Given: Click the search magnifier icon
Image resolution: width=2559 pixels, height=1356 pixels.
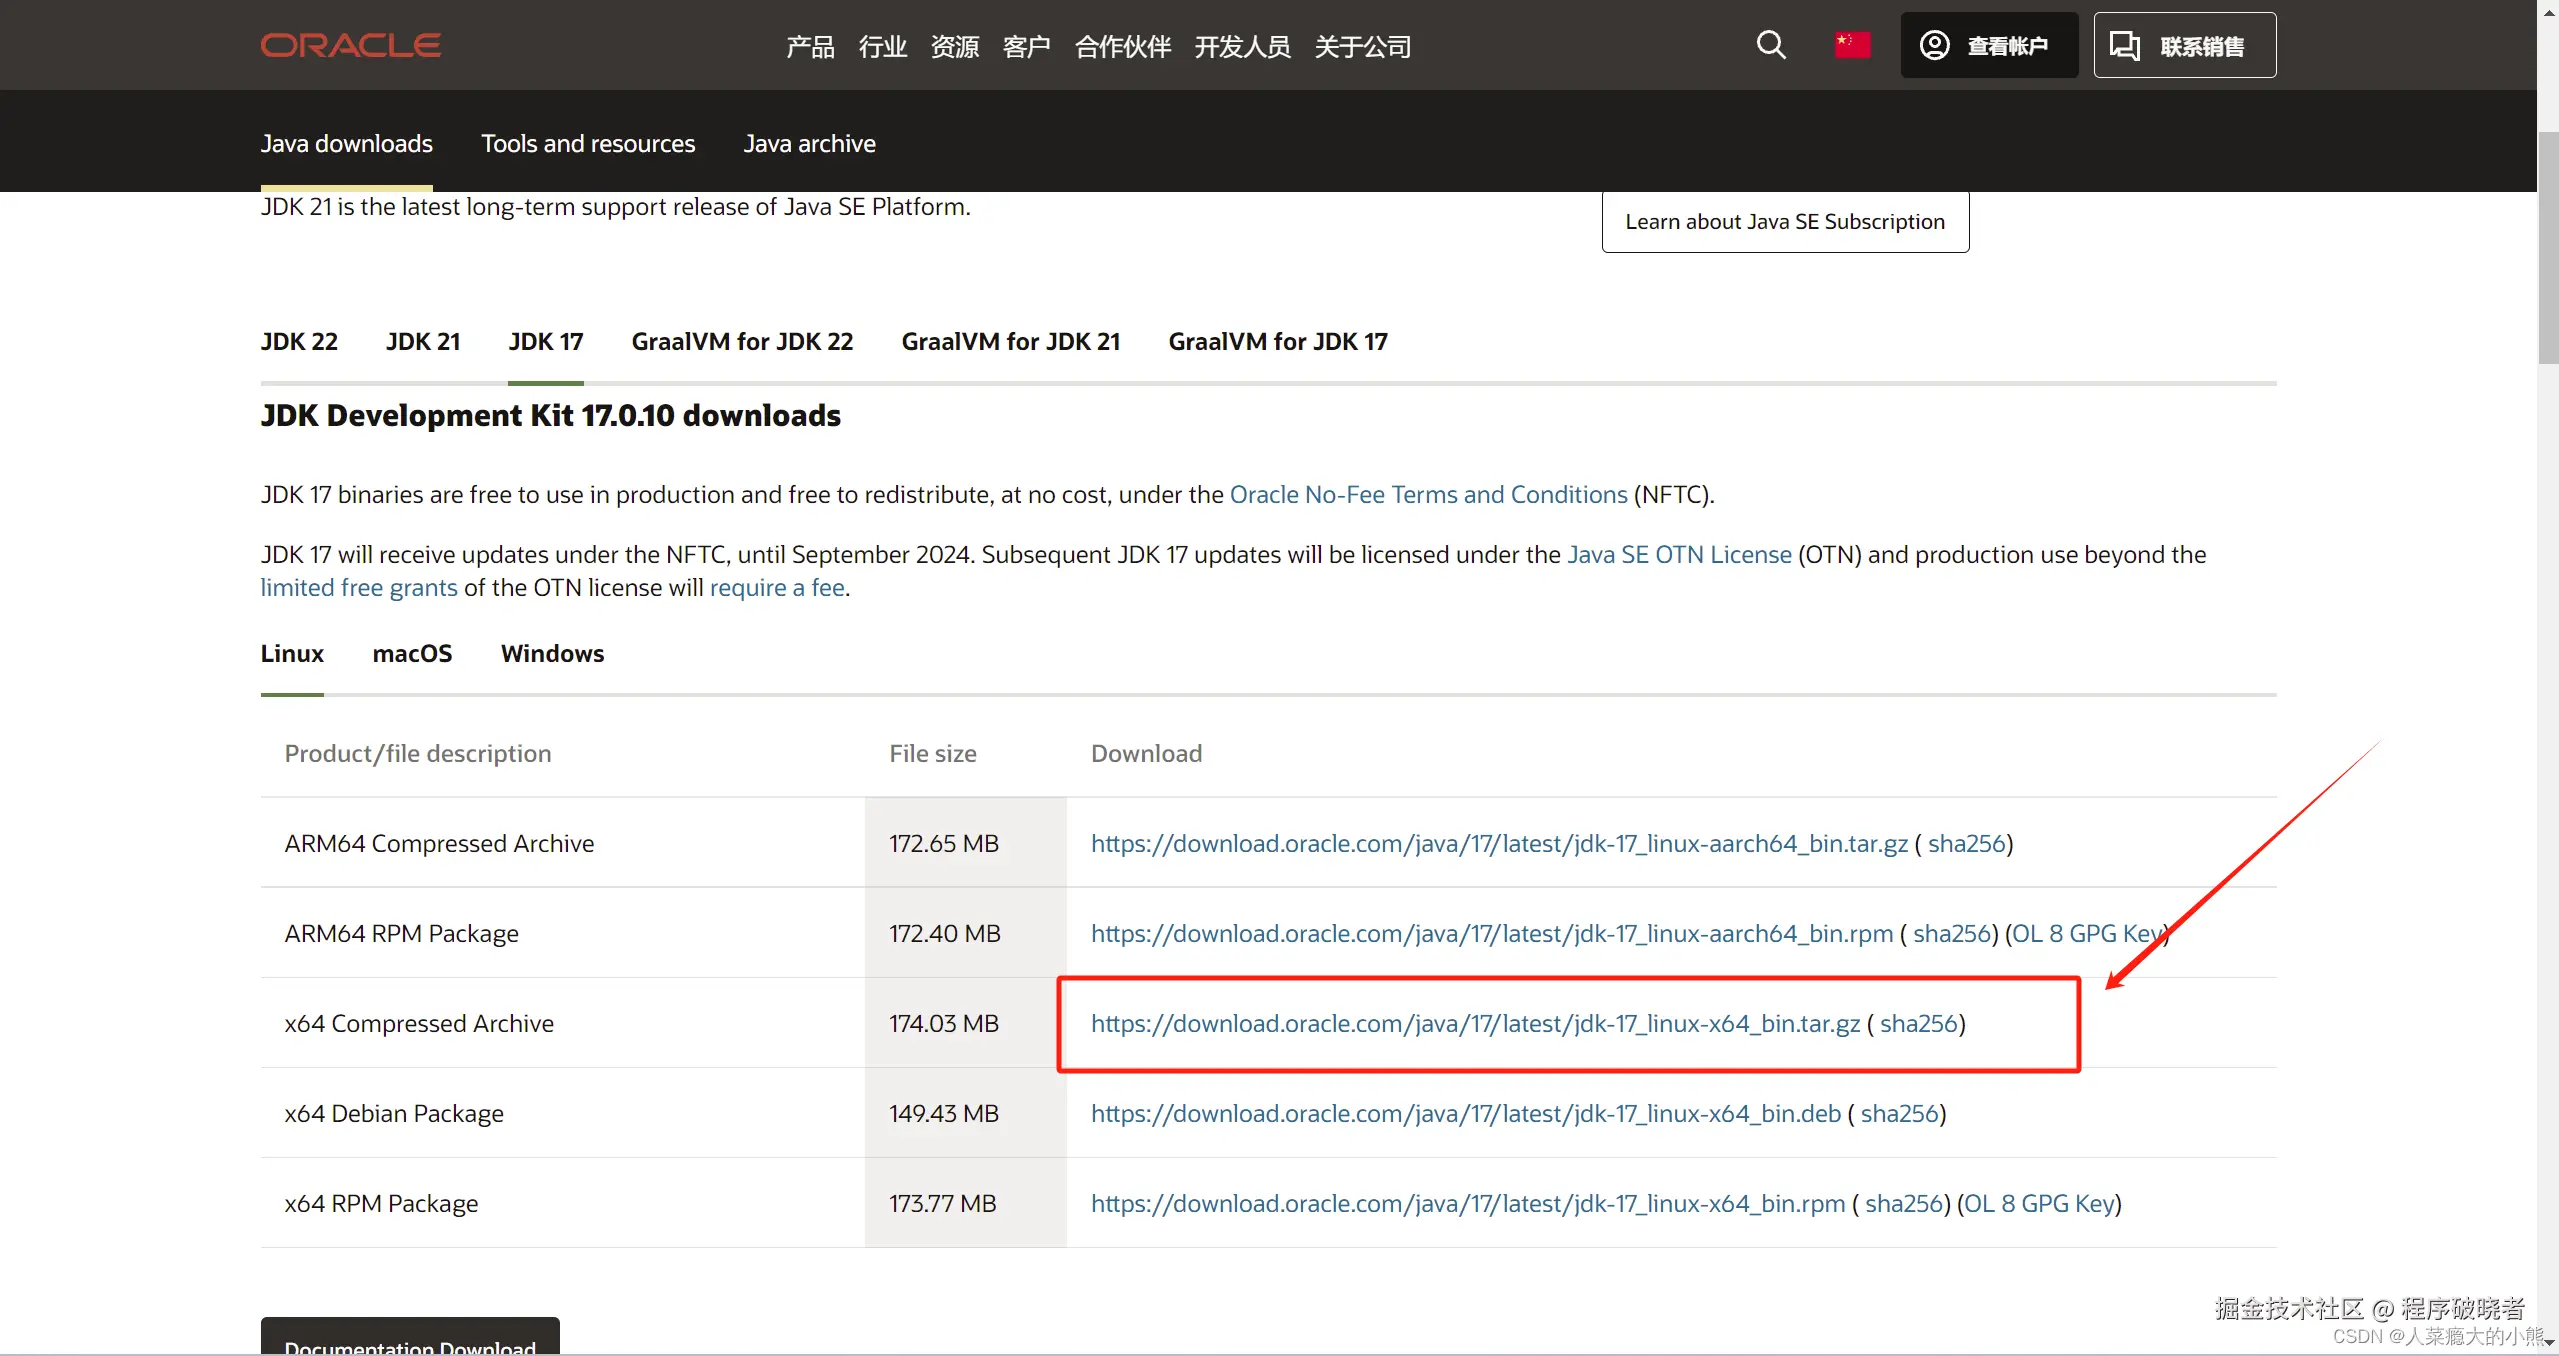Looking at the screenshot, I should (x=1770, y=45).
